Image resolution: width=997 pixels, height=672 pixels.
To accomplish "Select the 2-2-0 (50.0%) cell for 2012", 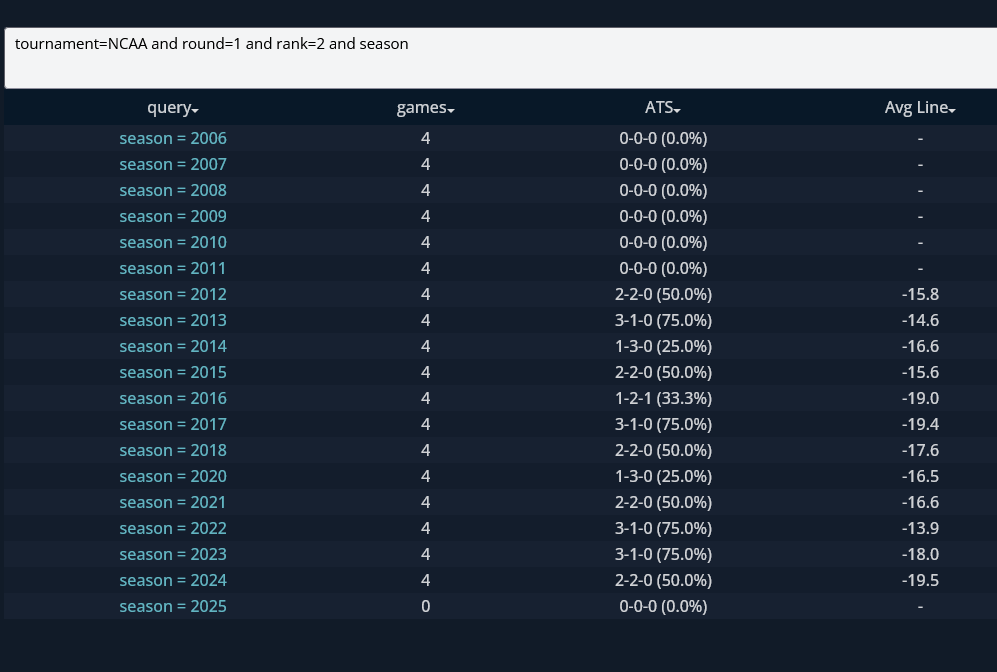I will pos(663,294).
